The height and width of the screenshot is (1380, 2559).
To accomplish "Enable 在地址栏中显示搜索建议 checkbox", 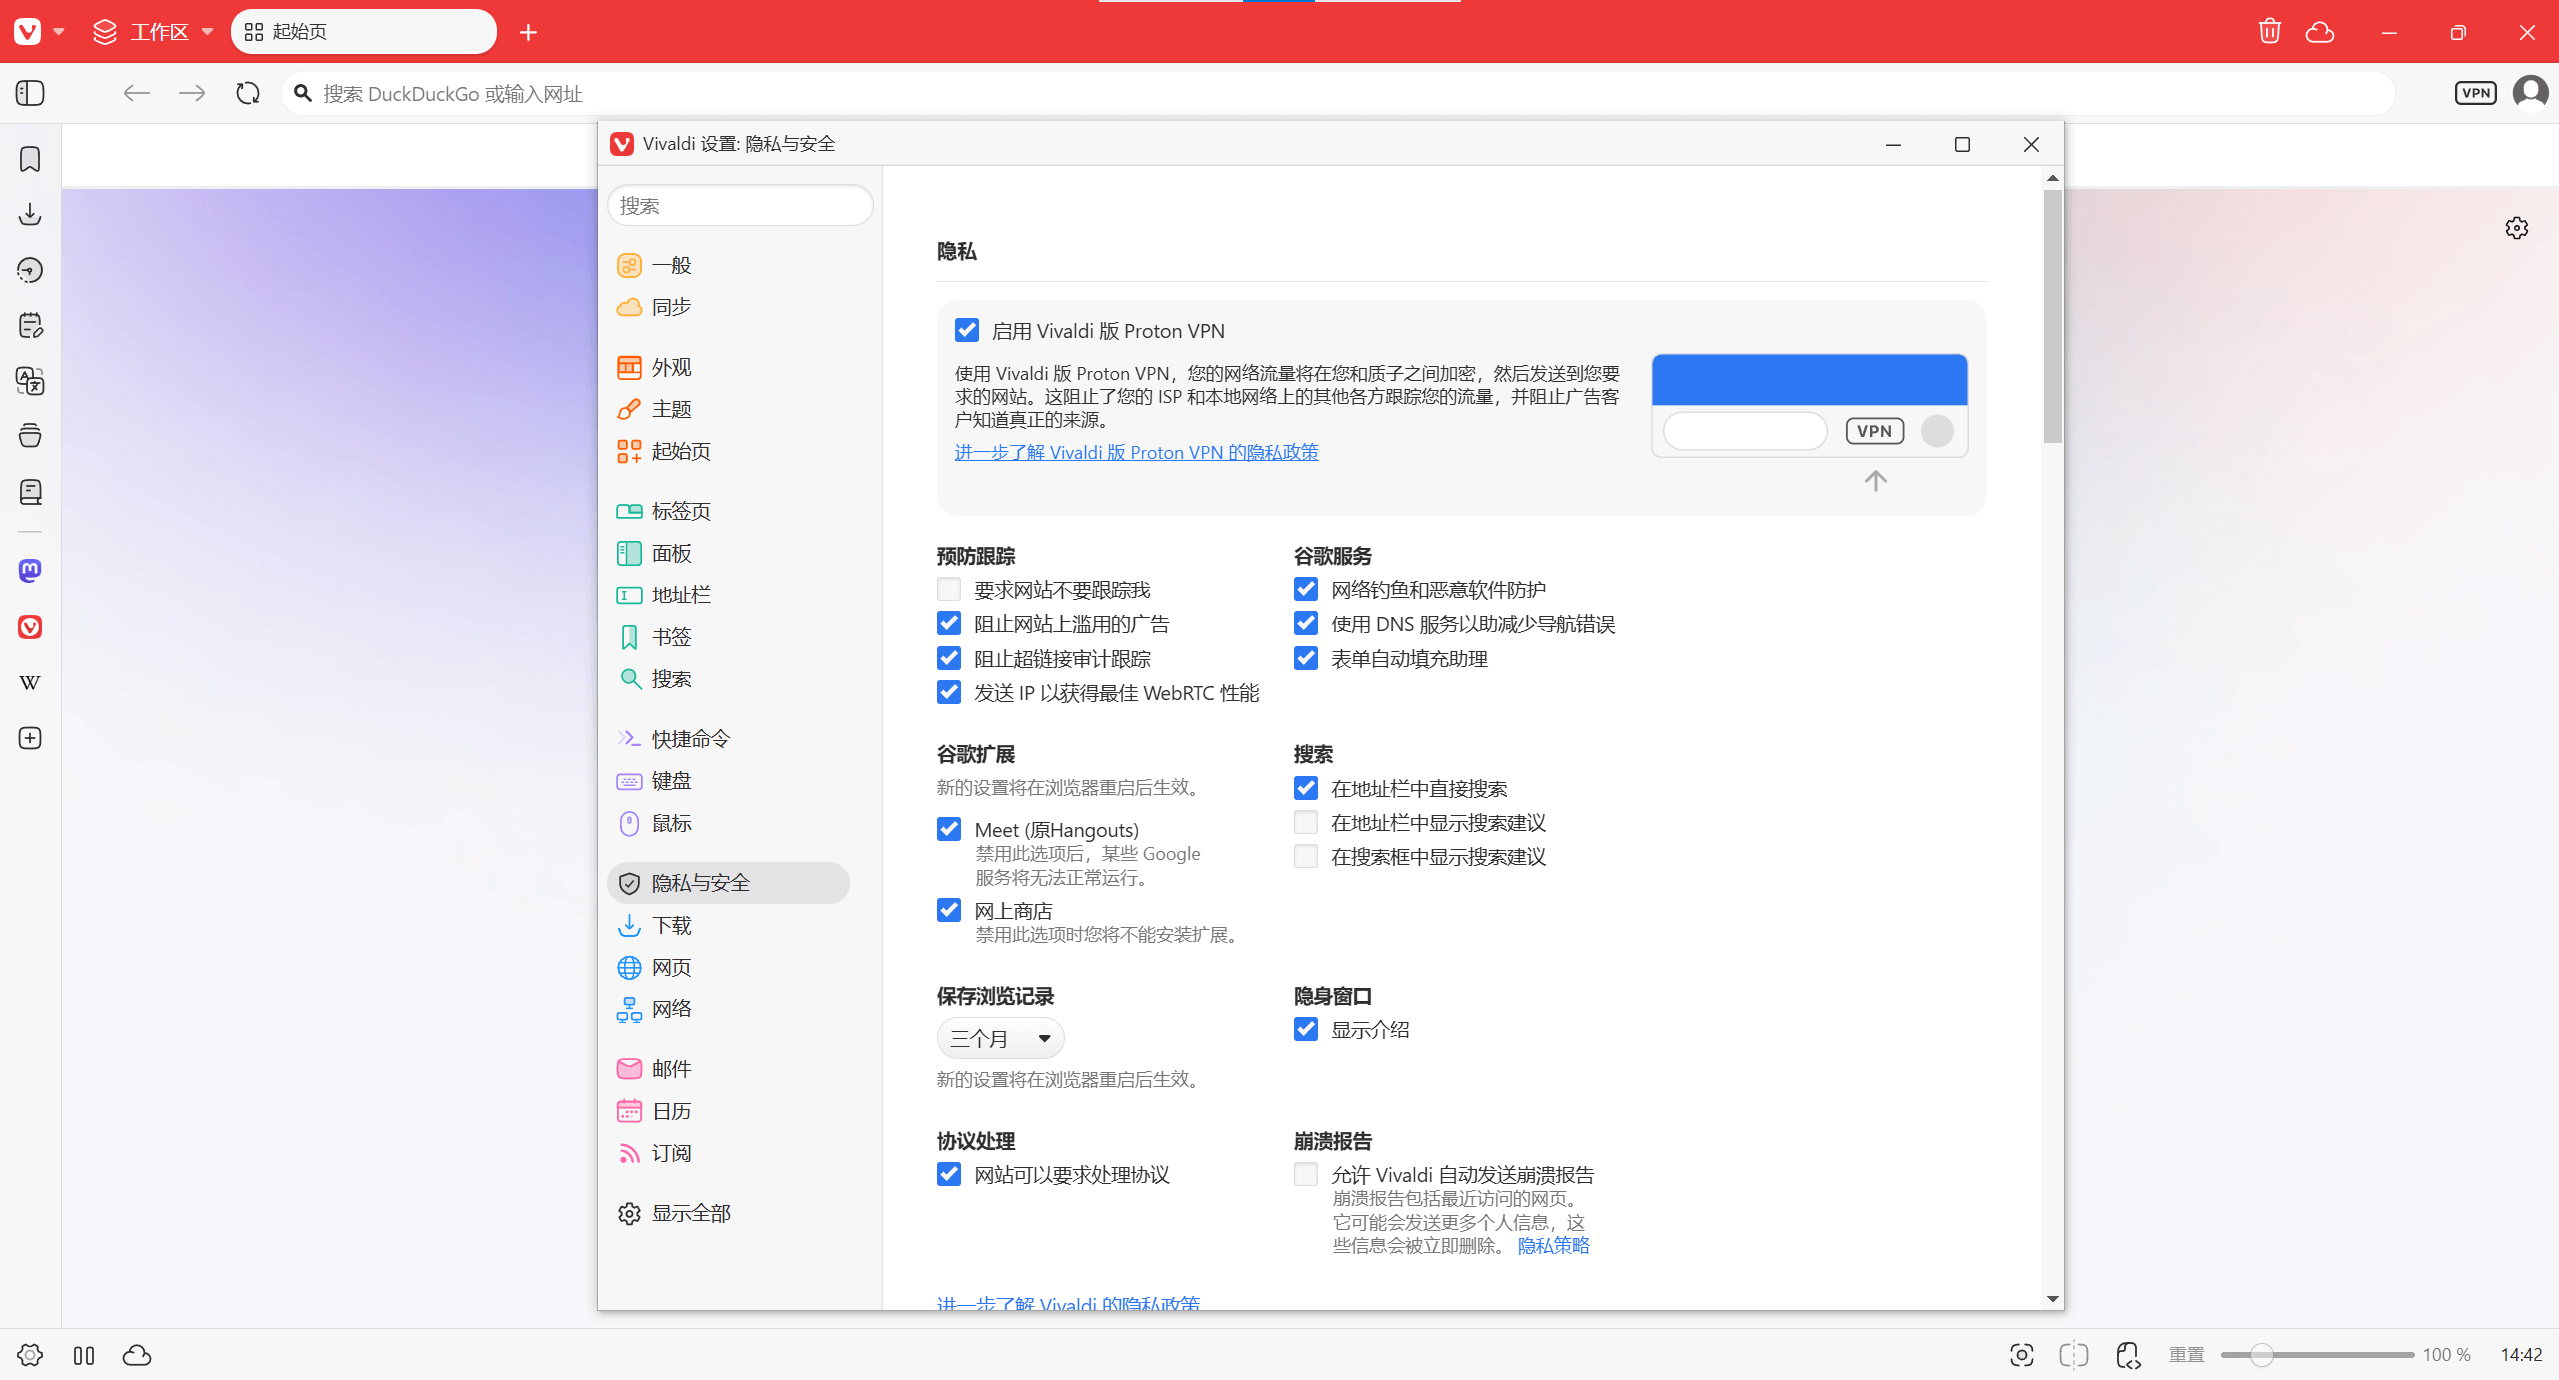I will click(1306, 823).
